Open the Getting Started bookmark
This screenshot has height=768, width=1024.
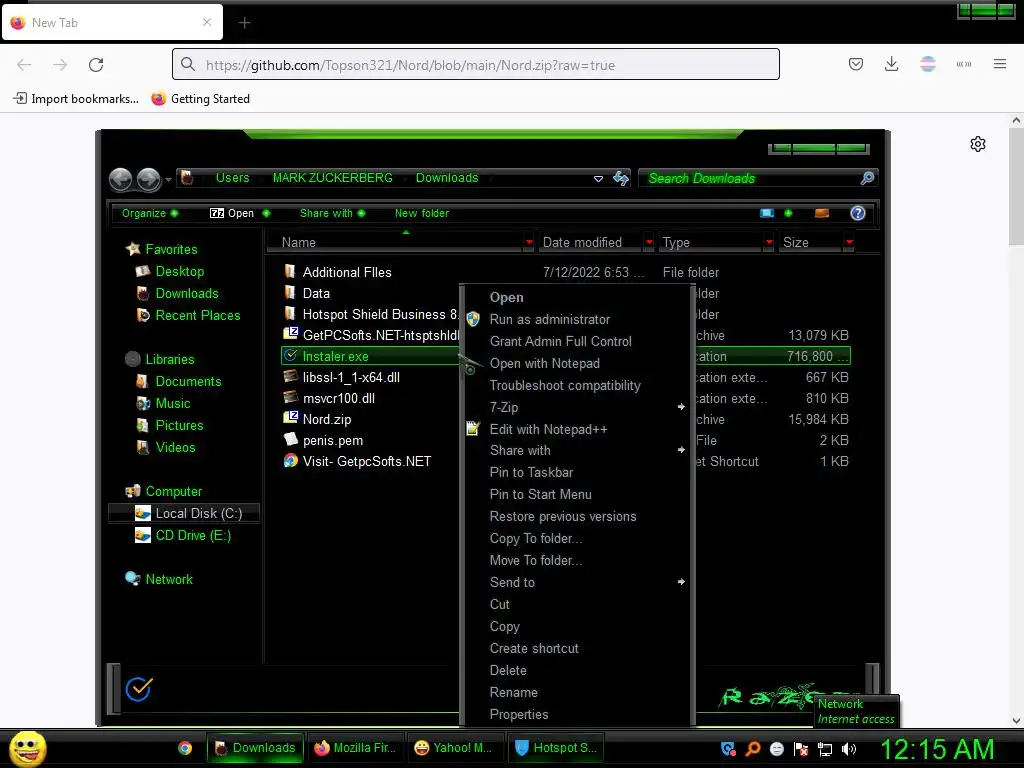(x=200, y=99)
